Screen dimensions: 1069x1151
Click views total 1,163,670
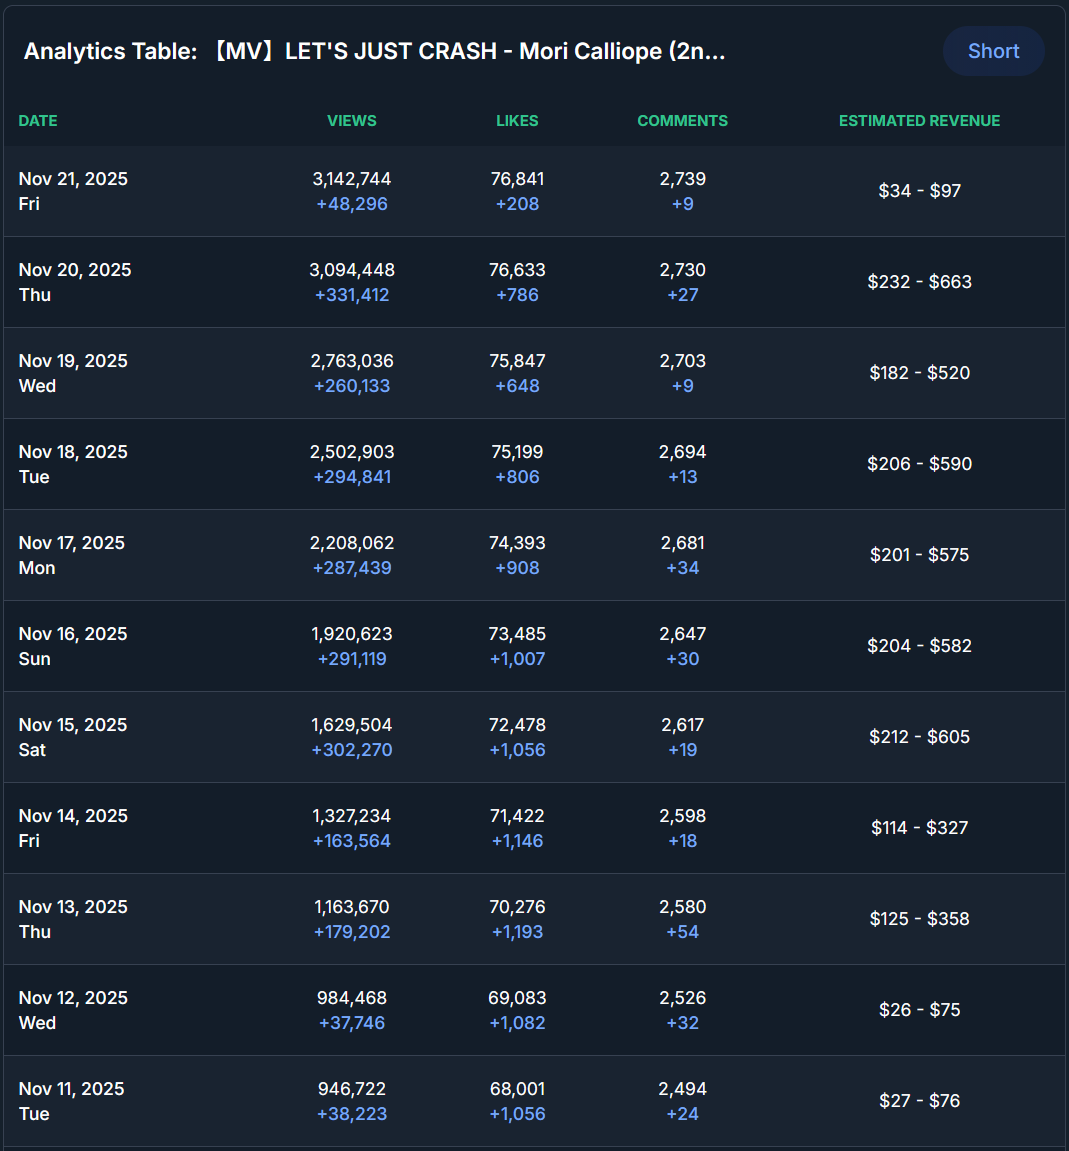[352, 907]
